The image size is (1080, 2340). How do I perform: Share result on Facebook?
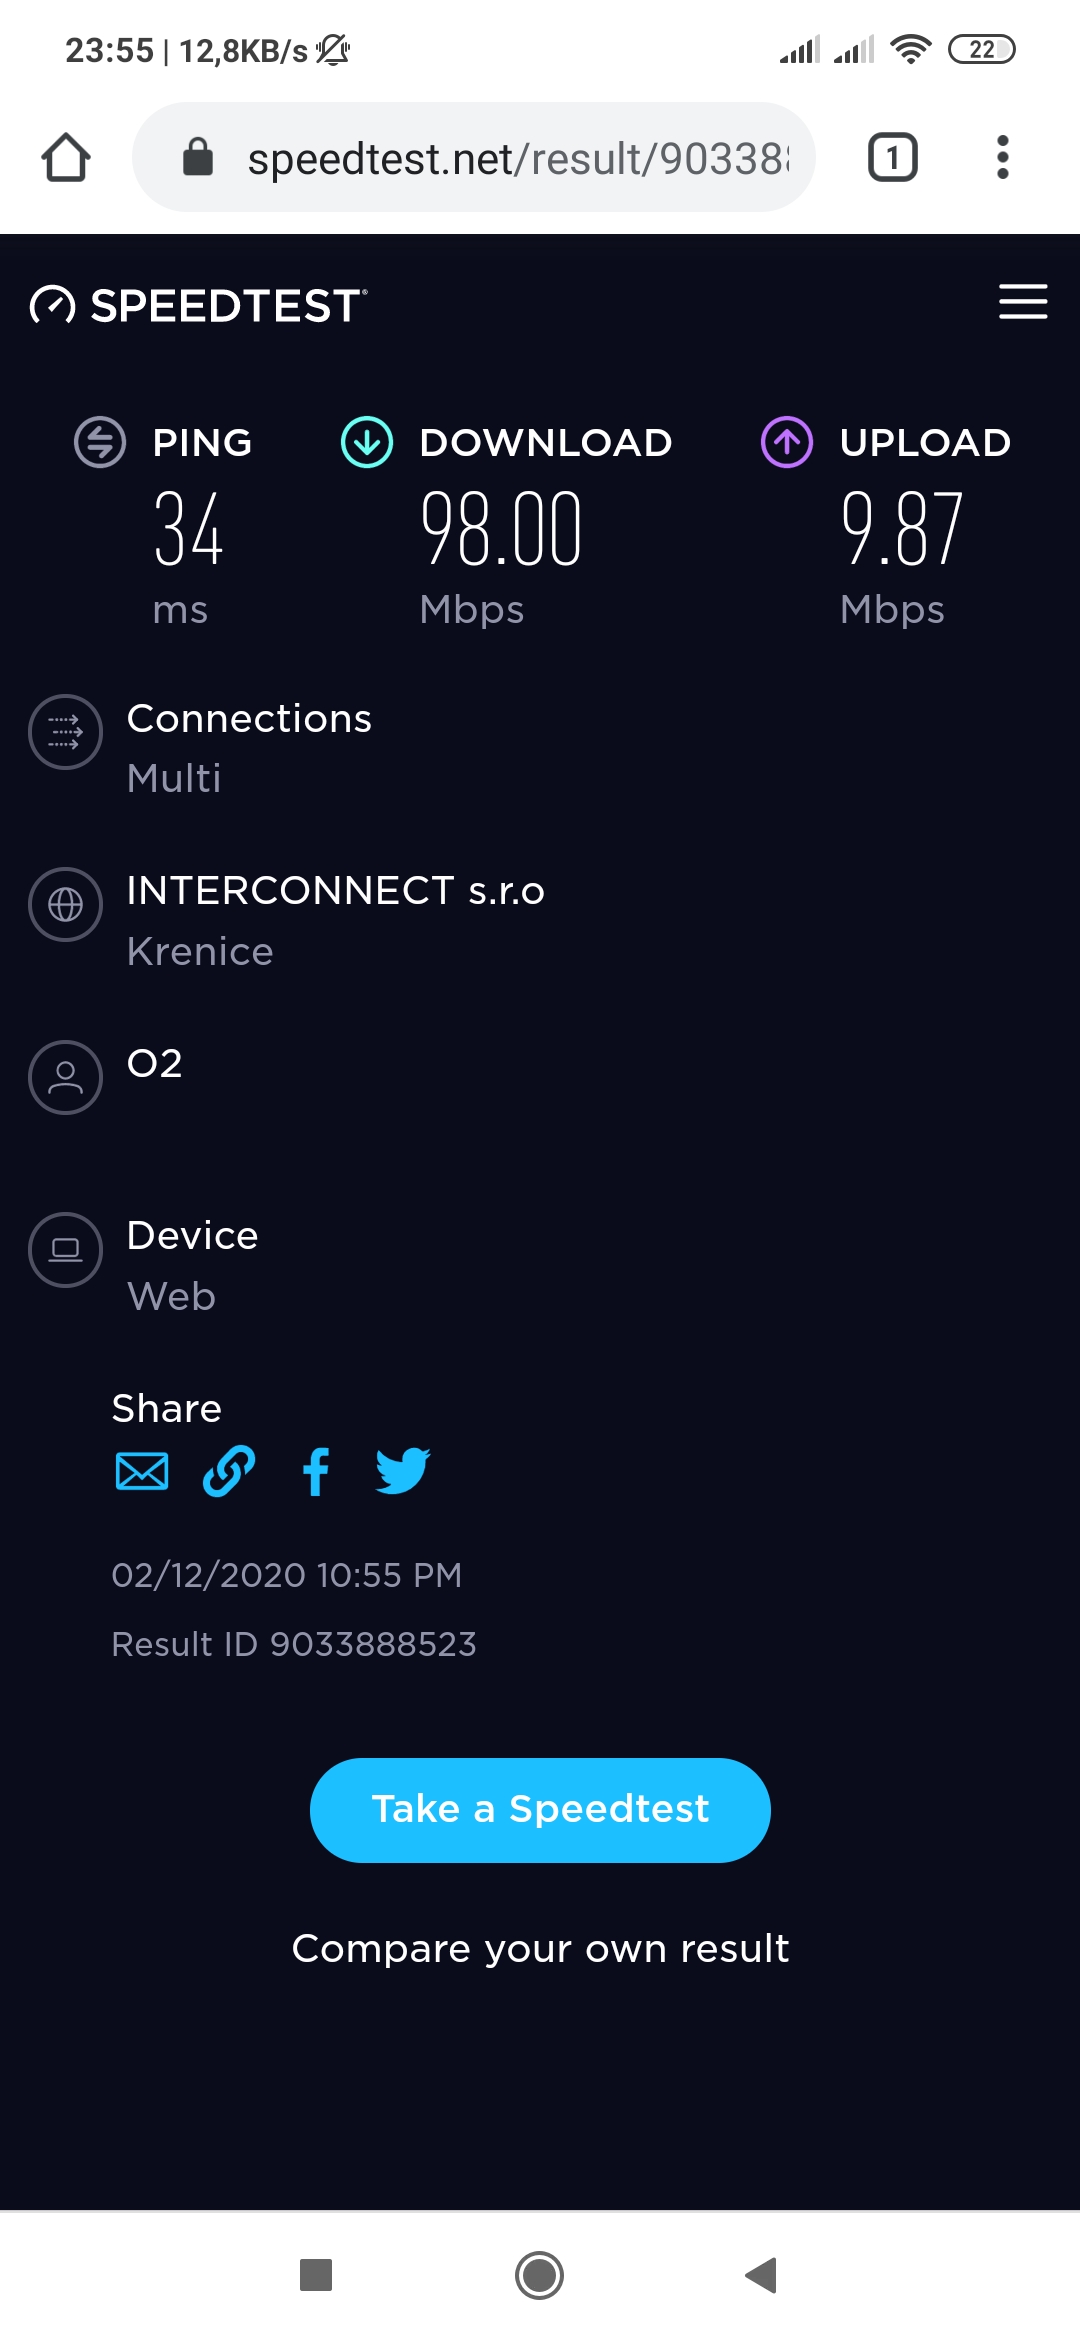tap(316, 1471)
